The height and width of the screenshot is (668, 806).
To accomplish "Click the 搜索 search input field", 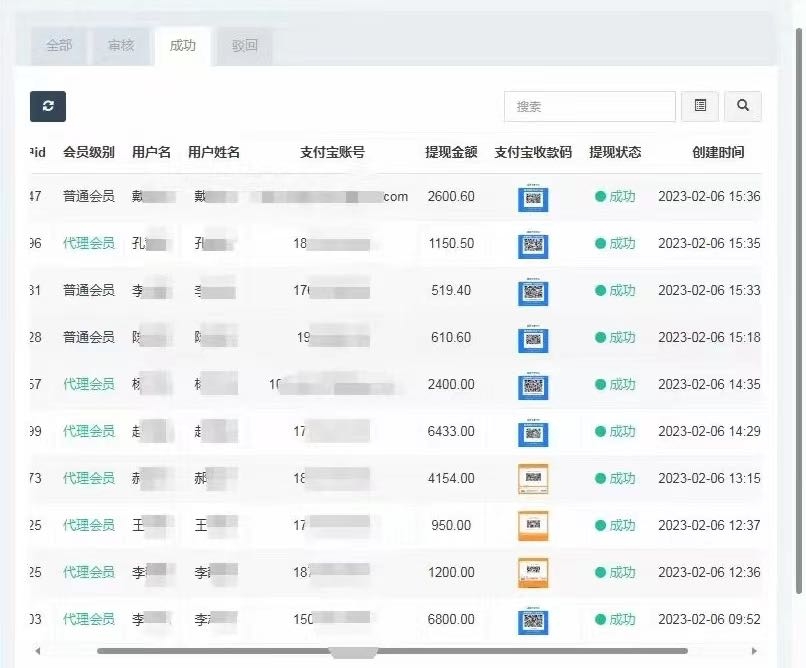I will 590,106.
